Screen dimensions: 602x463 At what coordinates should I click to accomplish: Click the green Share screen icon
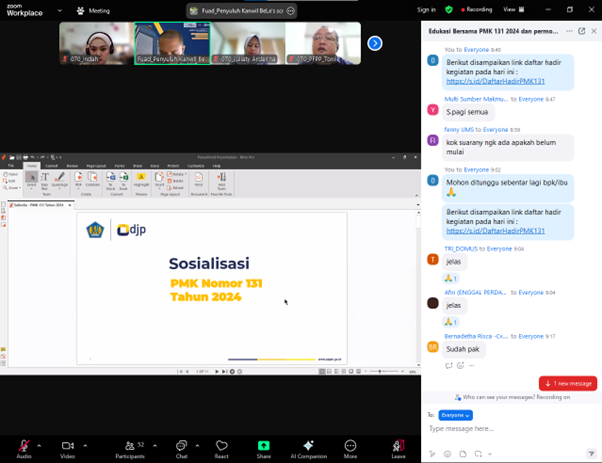point(263,445)
